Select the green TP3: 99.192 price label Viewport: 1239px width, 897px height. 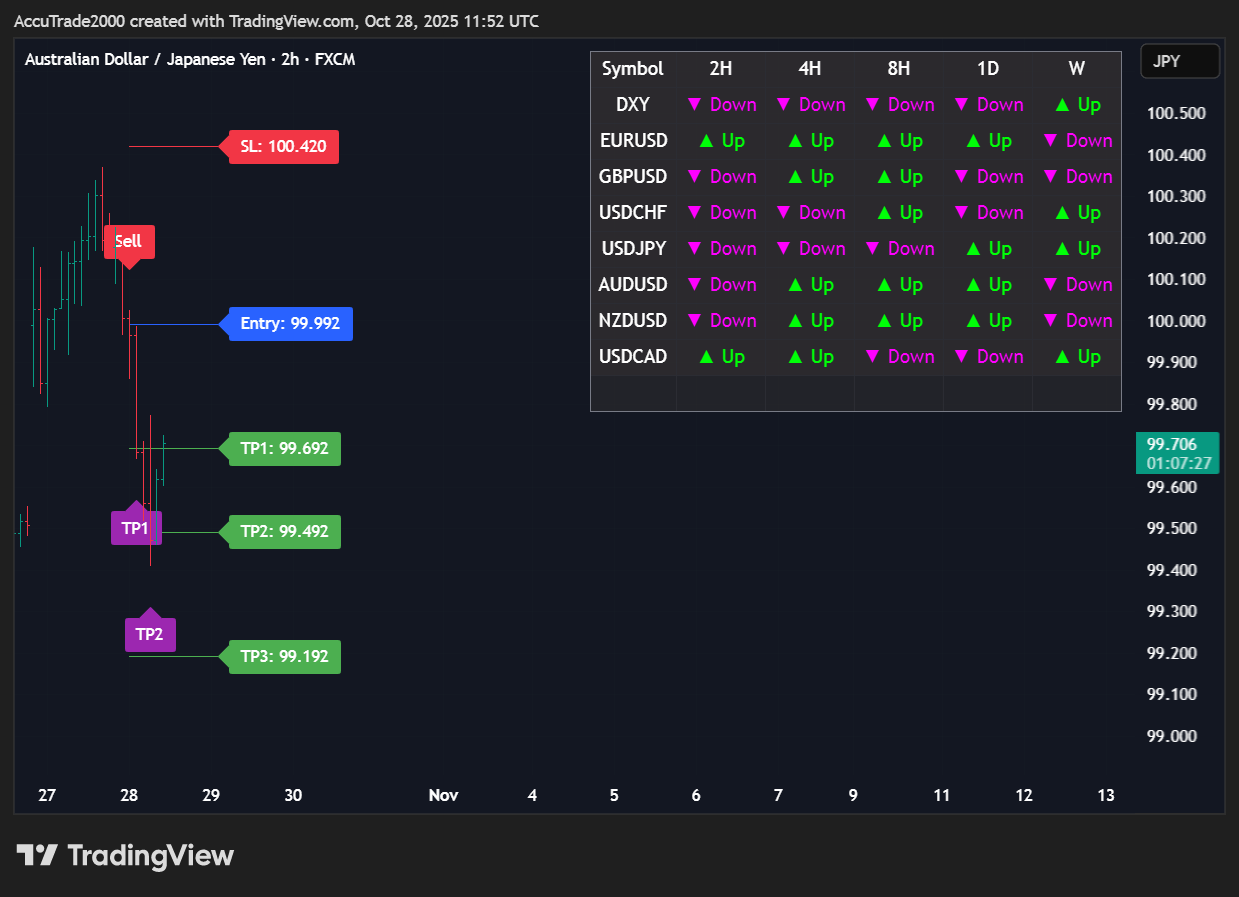284,657
